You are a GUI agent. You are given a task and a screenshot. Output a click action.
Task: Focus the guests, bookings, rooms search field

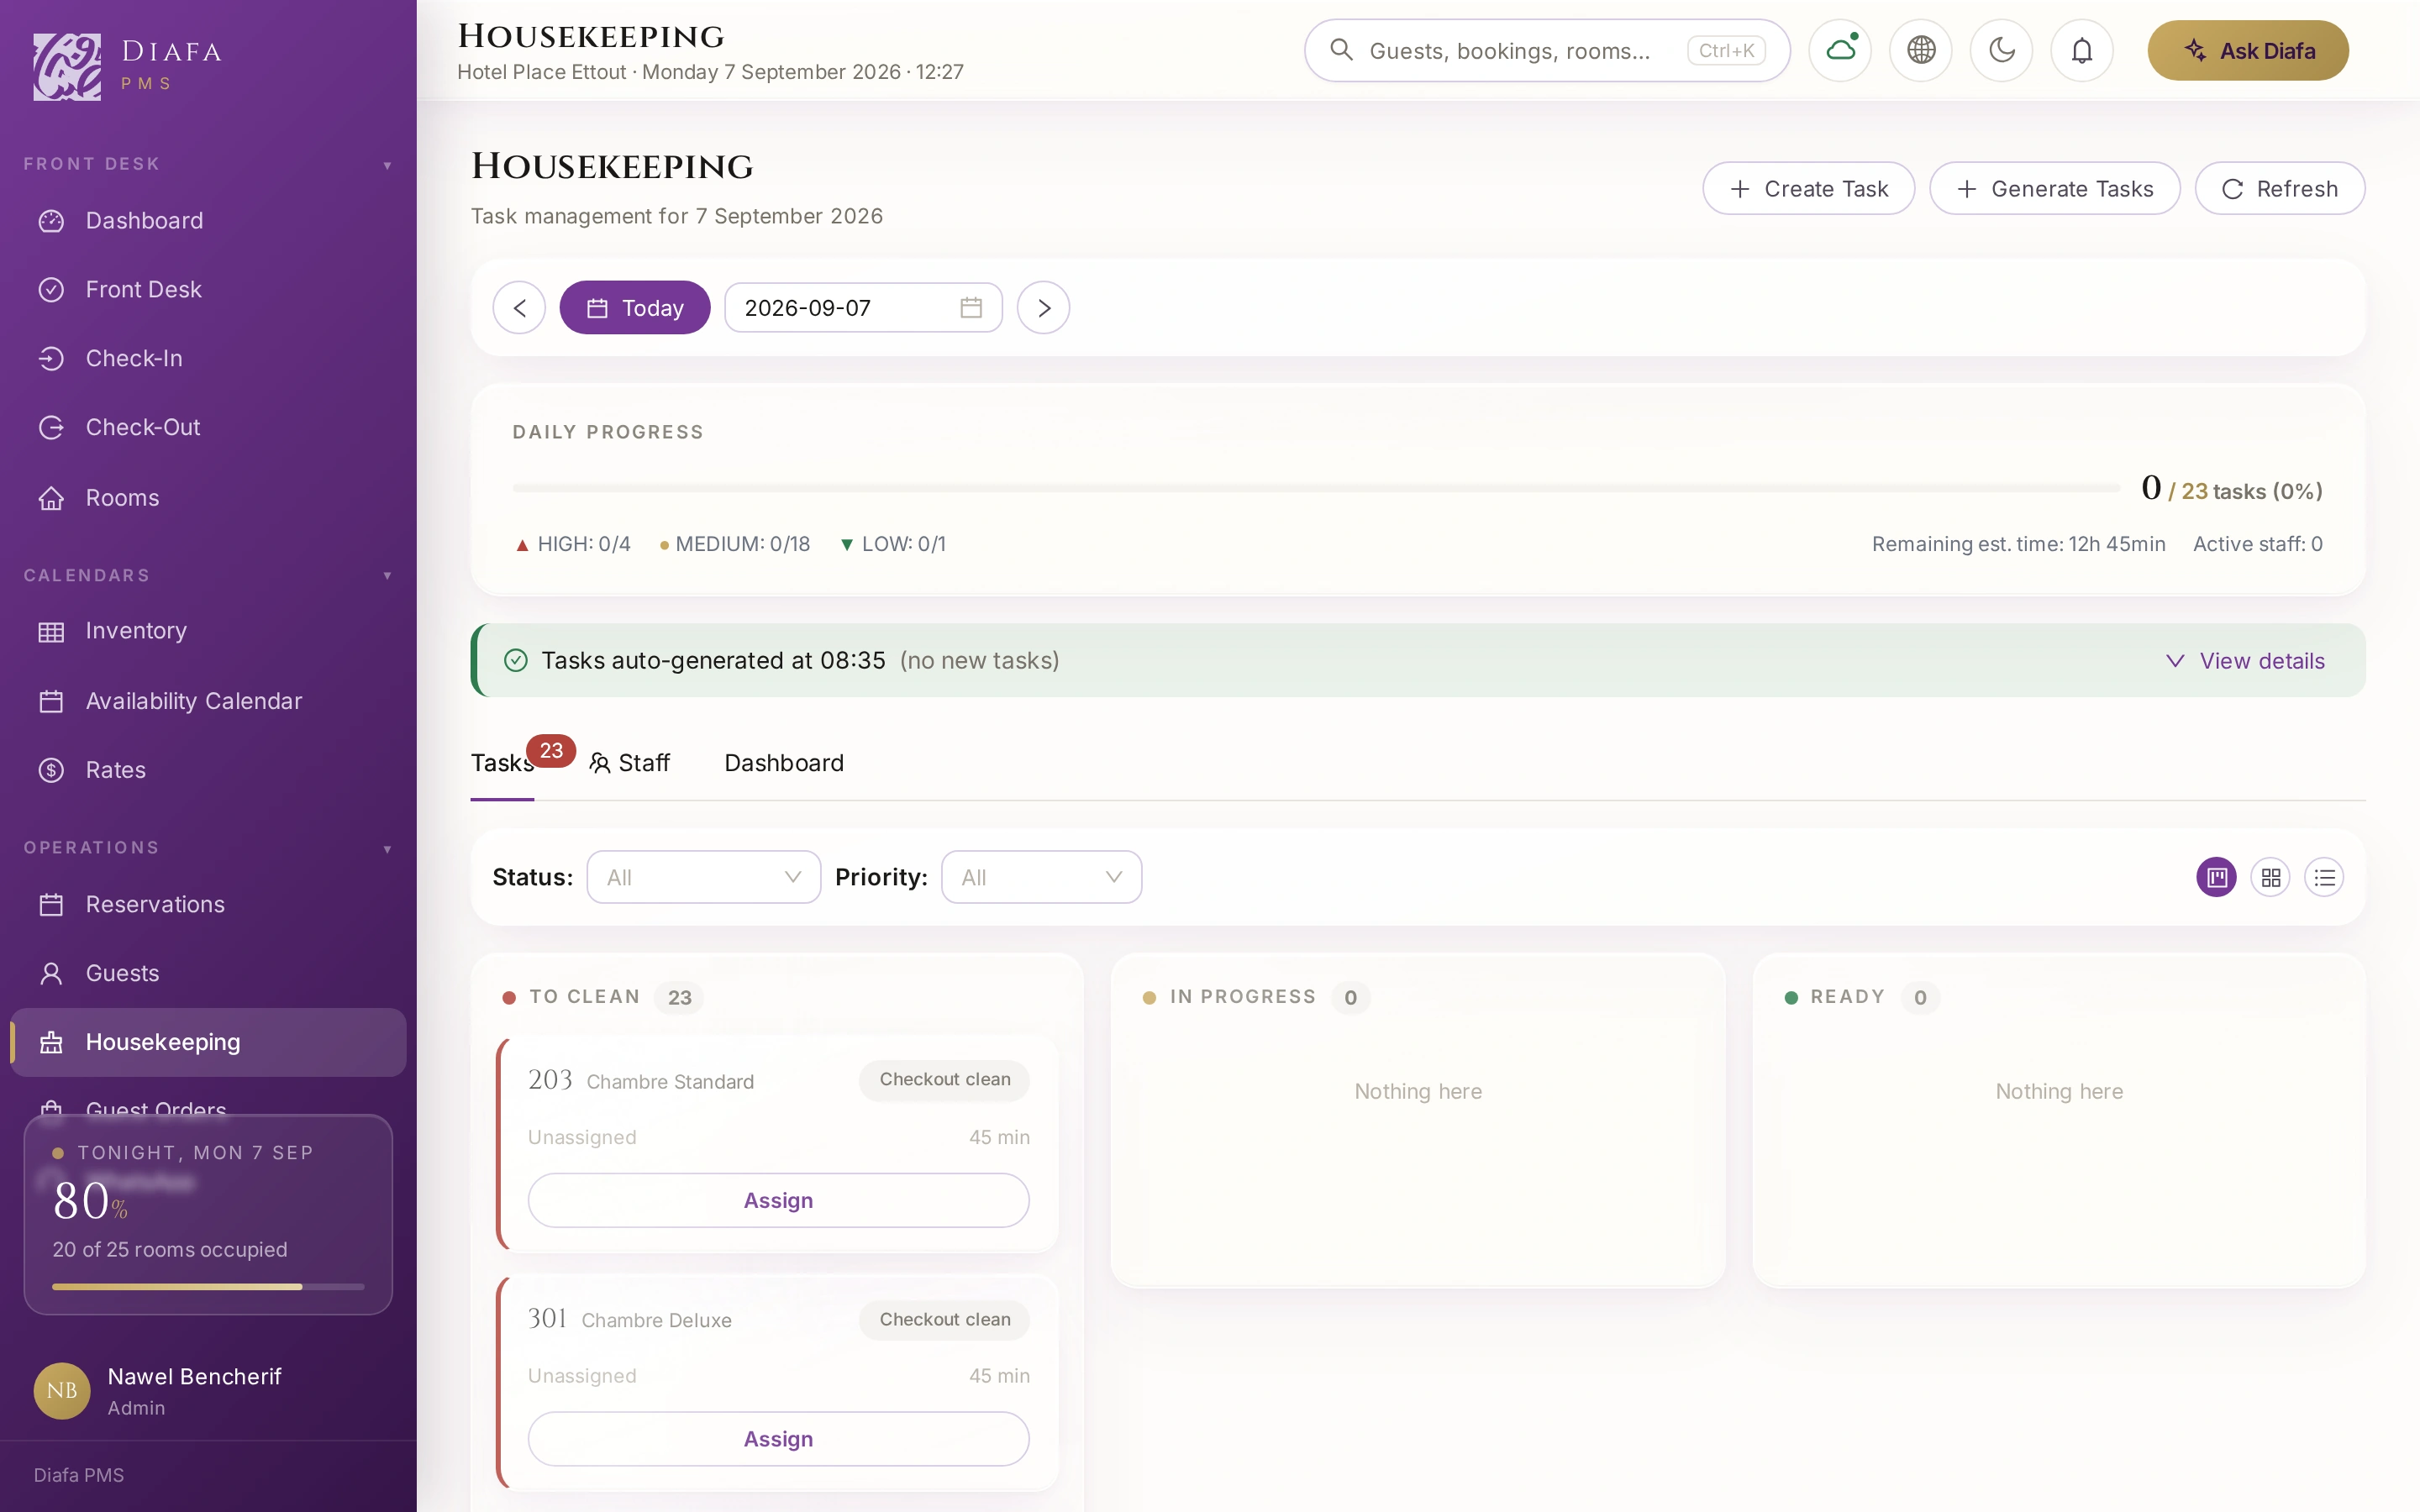tap(1547, 50)
